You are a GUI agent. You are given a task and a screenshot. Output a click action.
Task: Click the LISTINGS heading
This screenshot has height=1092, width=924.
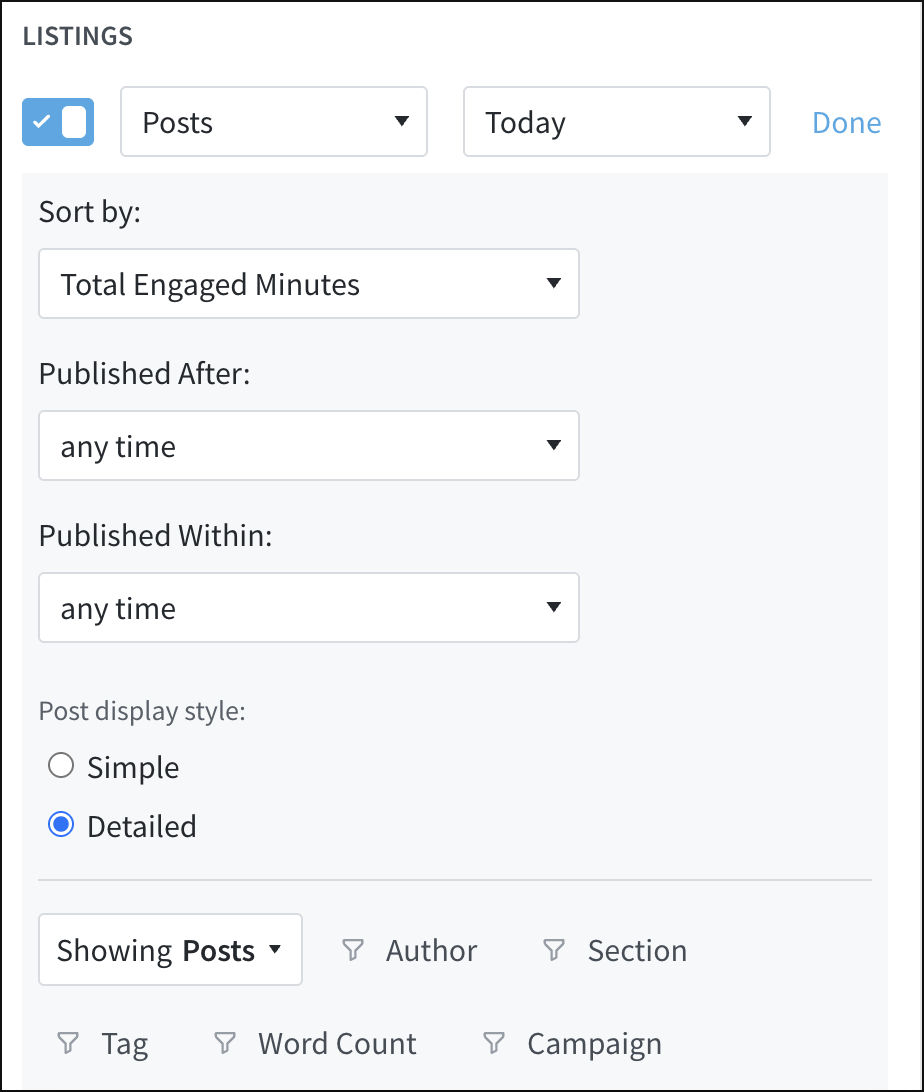(77, 36)
